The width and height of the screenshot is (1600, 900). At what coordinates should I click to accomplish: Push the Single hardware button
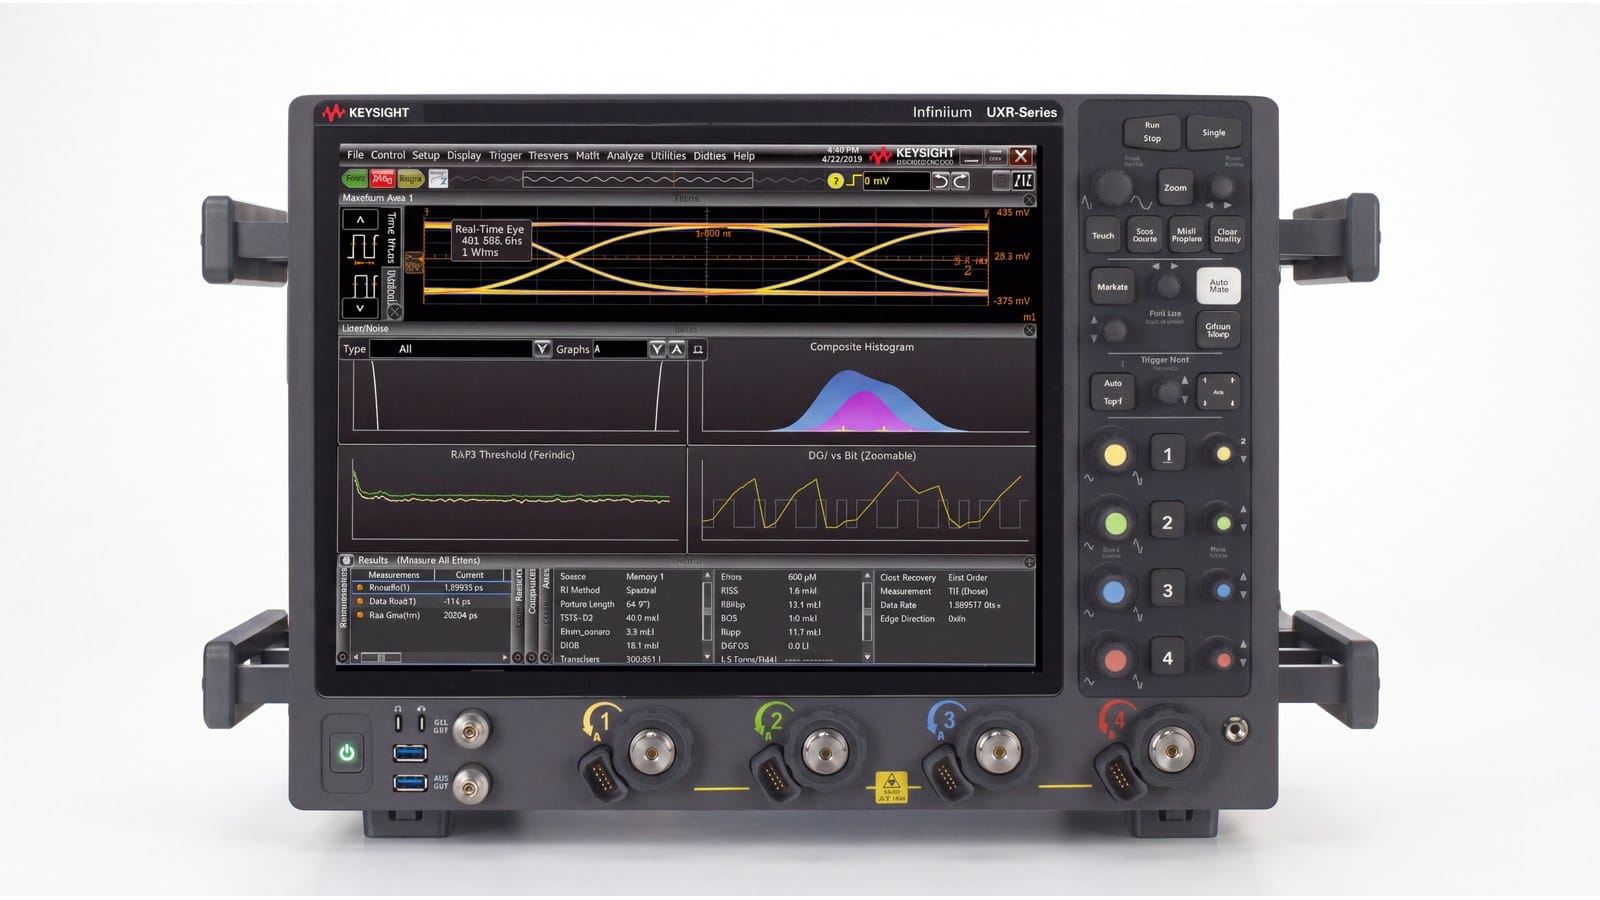point(1213,132)
